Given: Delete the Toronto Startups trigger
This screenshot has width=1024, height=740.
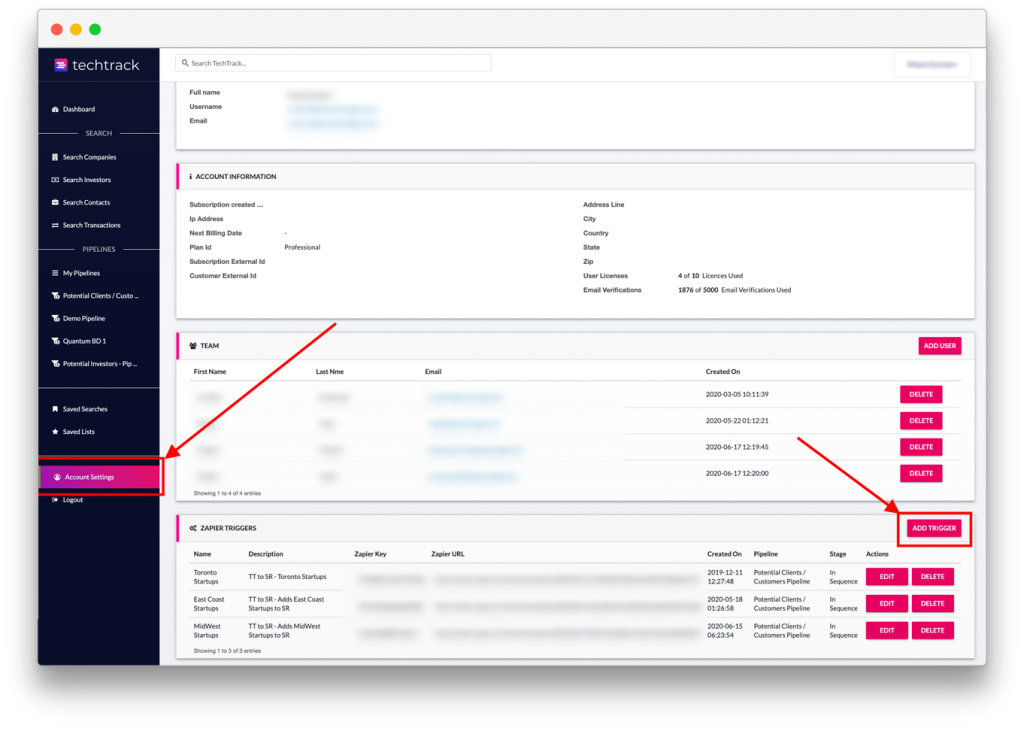Looking at the screenshot, I should click(933, 577).
